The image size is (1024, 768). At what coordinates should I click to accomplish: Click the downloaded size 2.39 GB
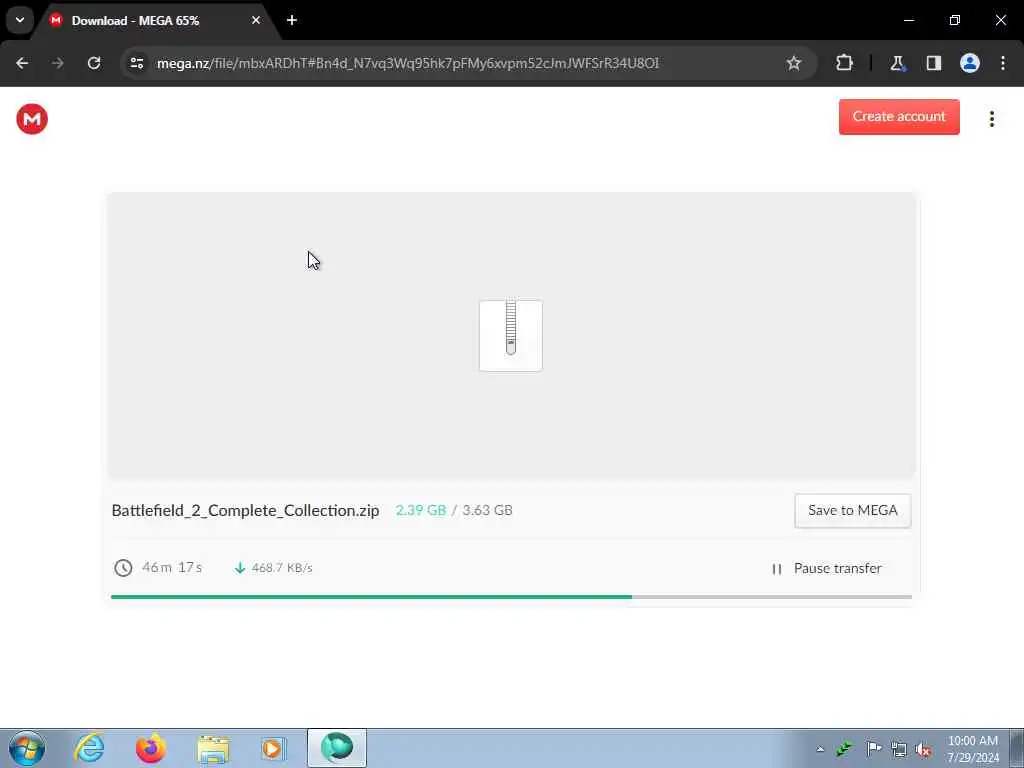pos(421,511)
